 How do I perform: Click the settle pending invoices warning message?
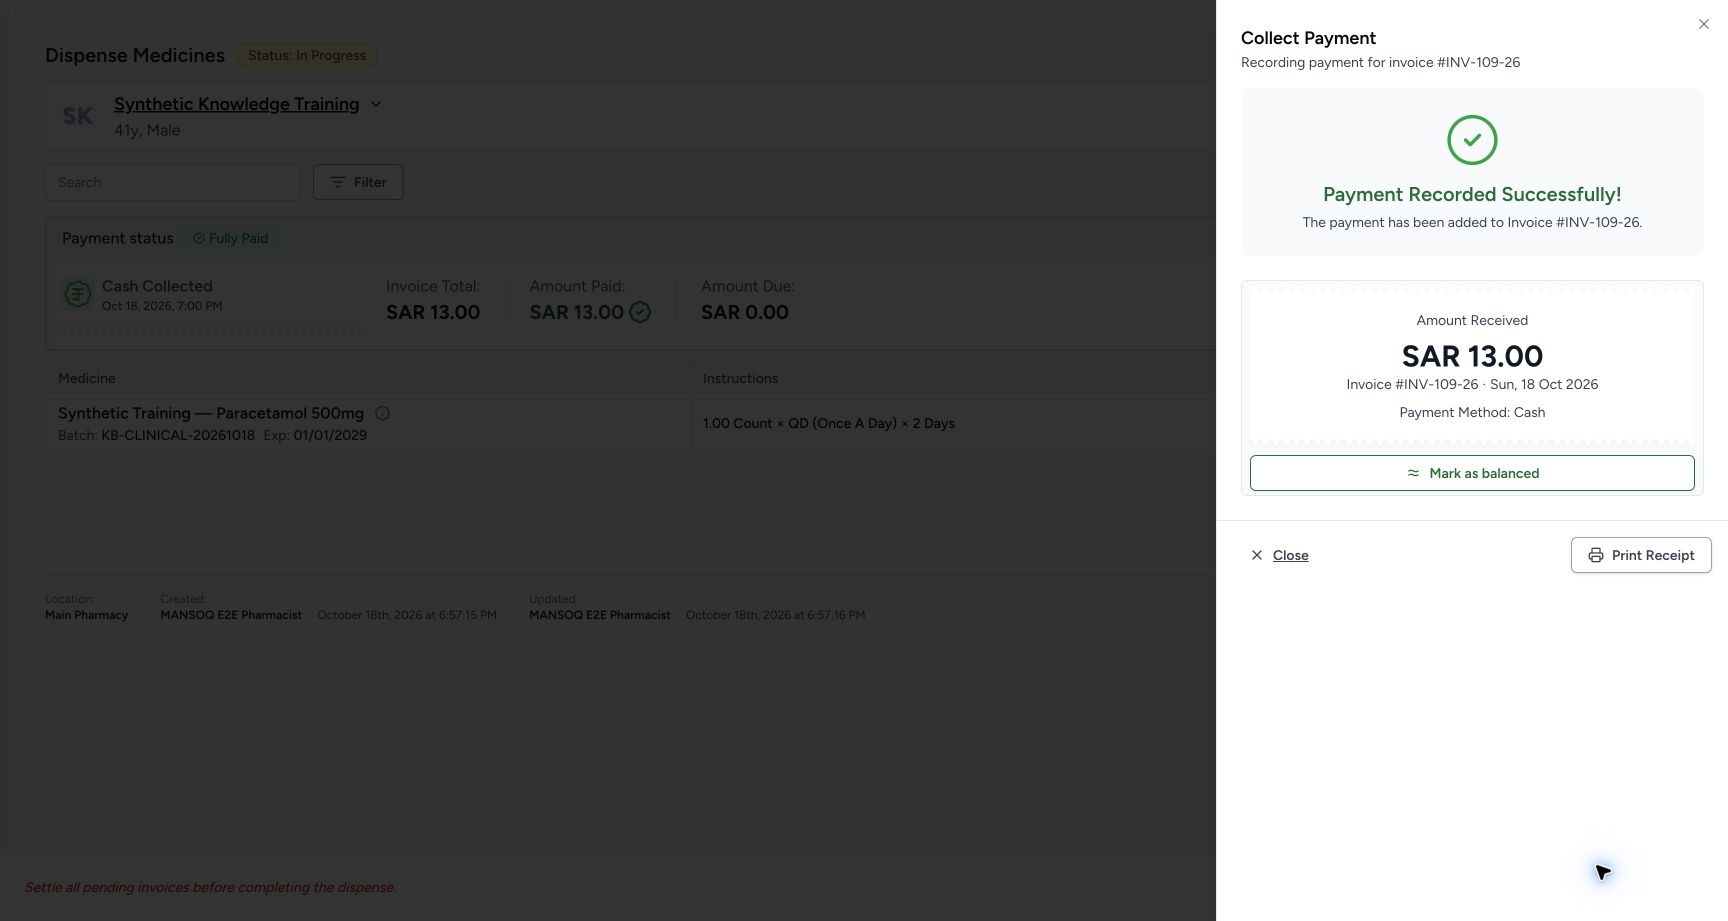tap(211, 887)
